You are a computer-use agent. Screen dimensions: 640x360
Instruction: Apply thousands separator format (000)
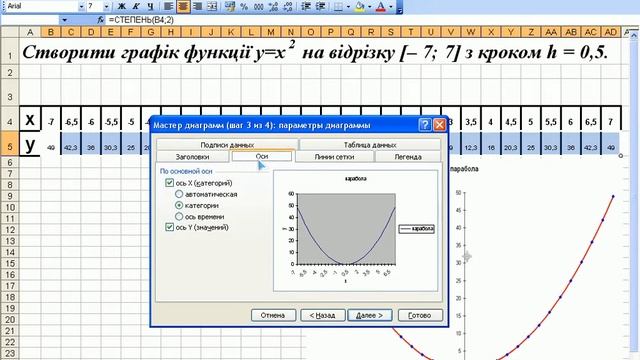tap(258, 7)
